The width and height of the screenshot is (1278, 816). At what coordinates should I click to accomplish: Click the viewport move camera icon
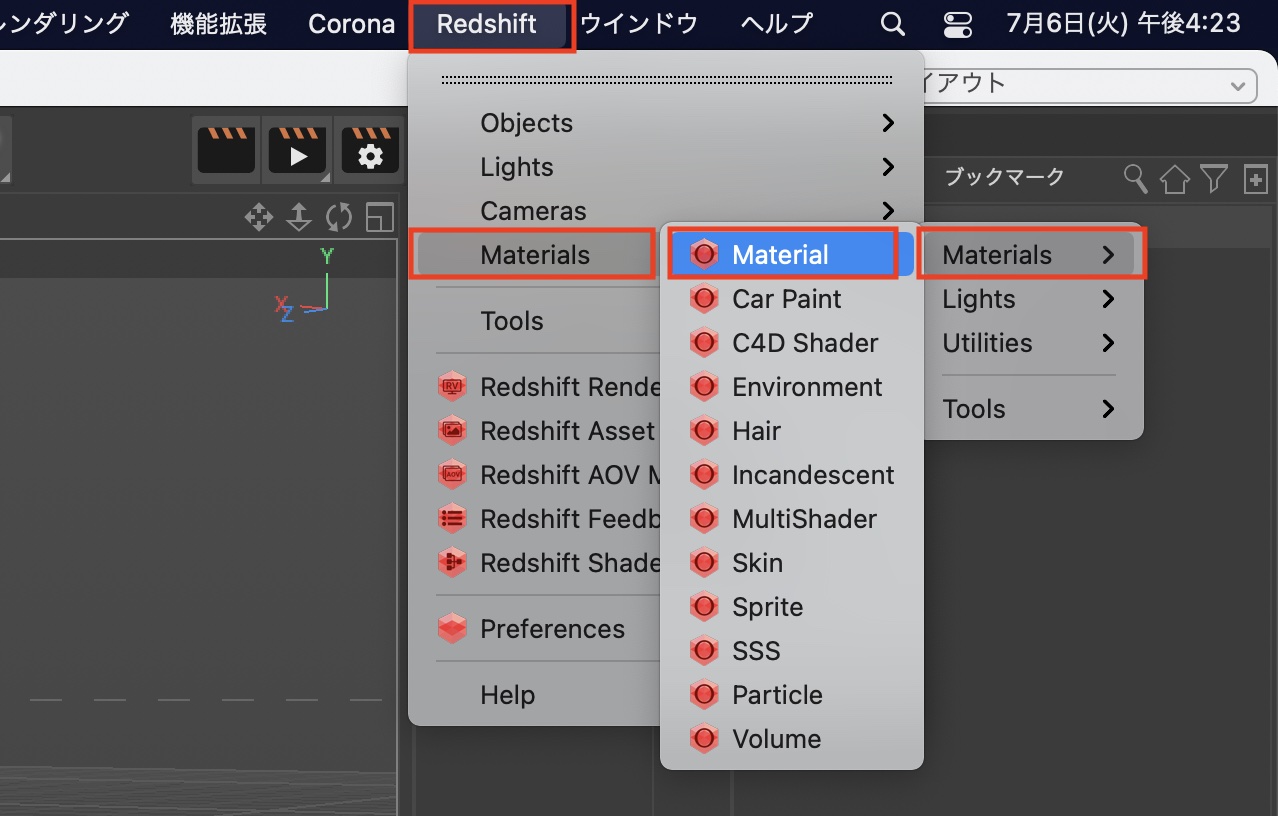259,217
